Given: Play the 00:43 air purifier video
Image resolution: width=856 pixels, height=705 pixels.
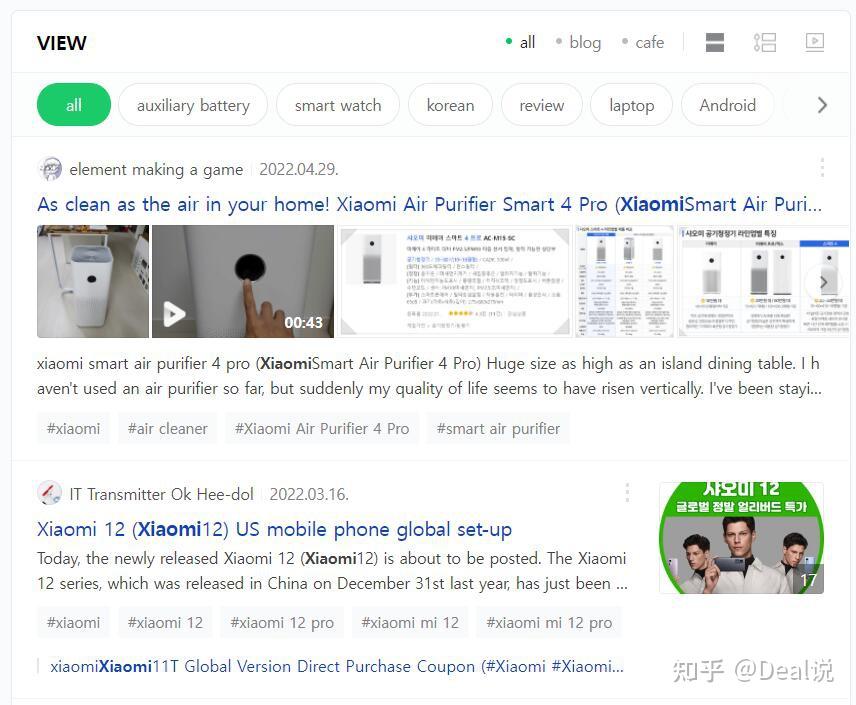Looking at the screenshot, I should point(242,281).
